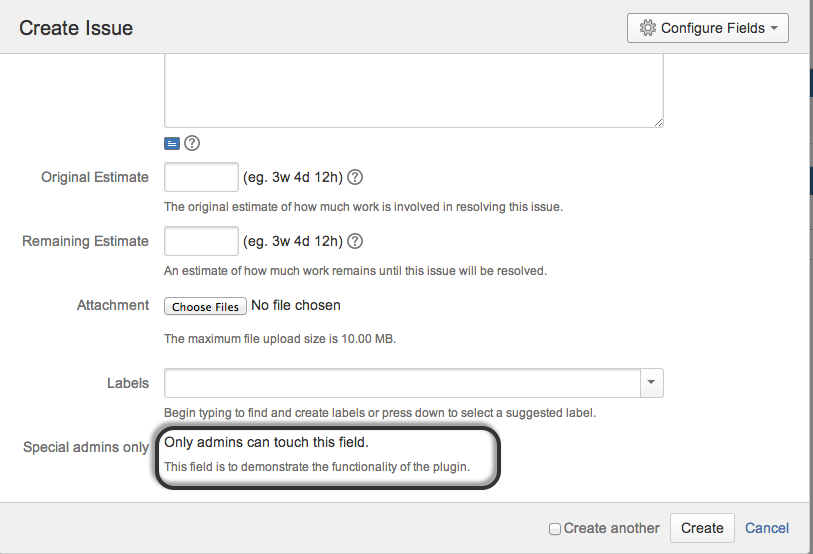Open the Configure Fields dropdown
Viewport: 813px width, 554px height.
[708, 28]
